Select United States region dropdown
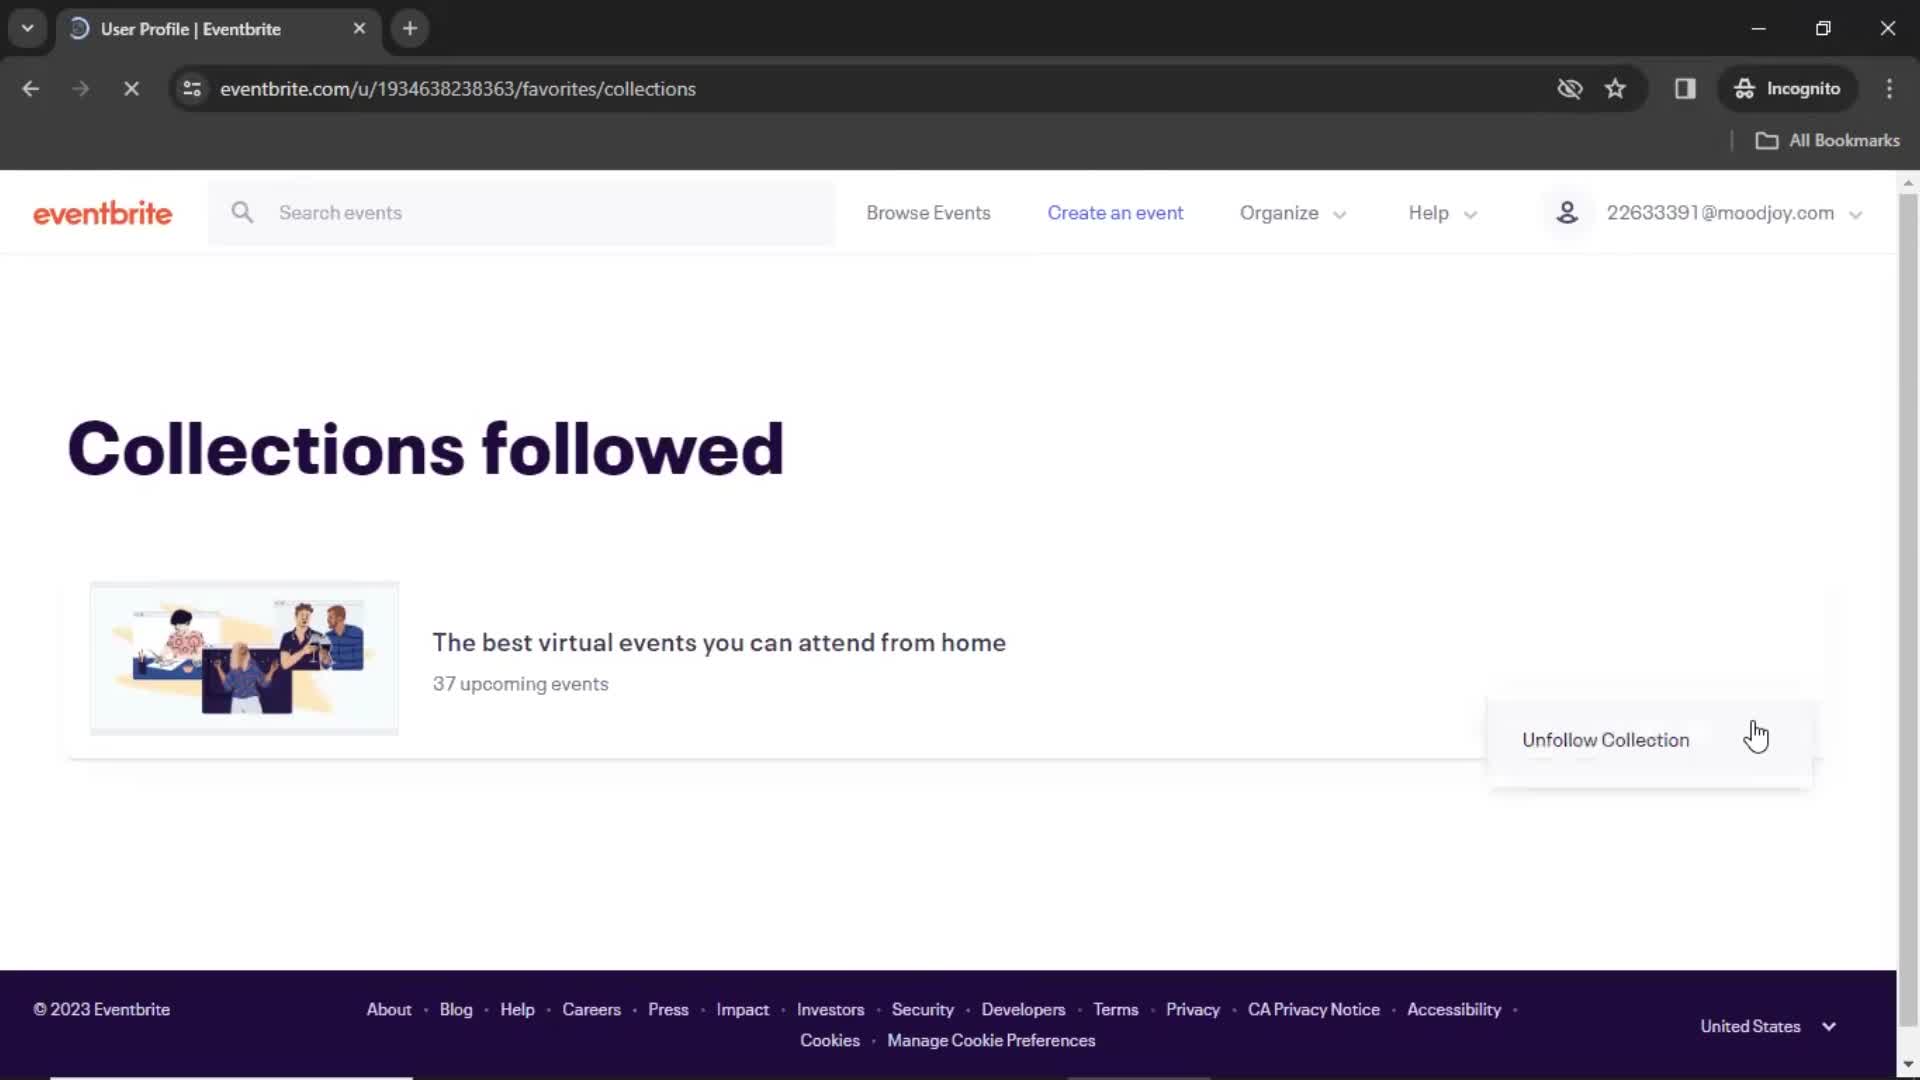 click(x=1766, y=1025)
